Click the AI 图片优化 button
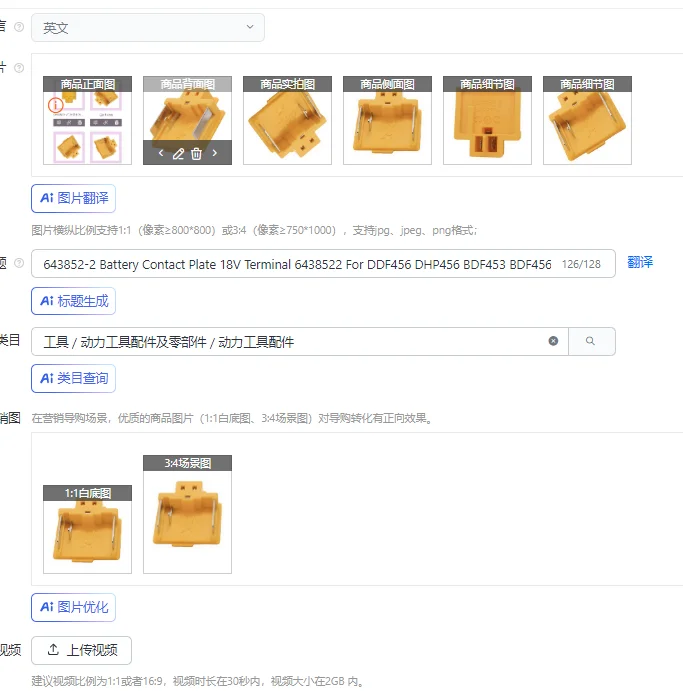Viewport: 683px width, 691px height. 74,607
